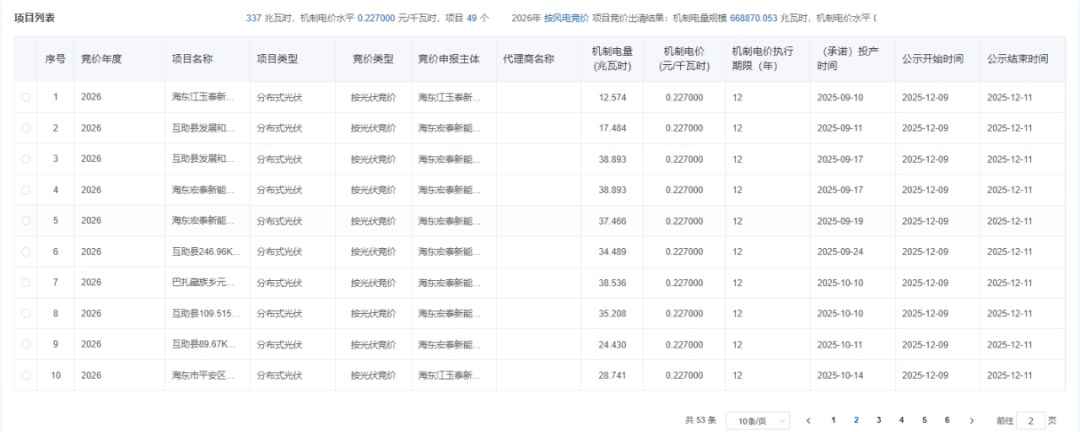Click the 前往 page number input field
The width and height of the screenshot is (1080, 432).
(1031, 421)
